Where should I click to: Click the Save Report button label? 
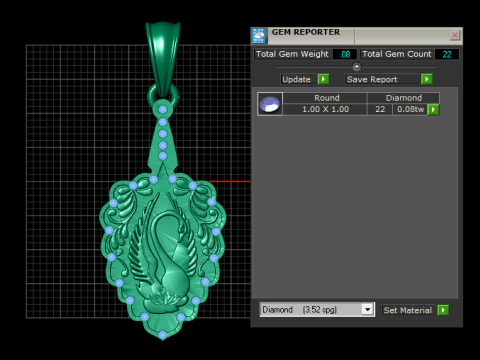(372, 79)
